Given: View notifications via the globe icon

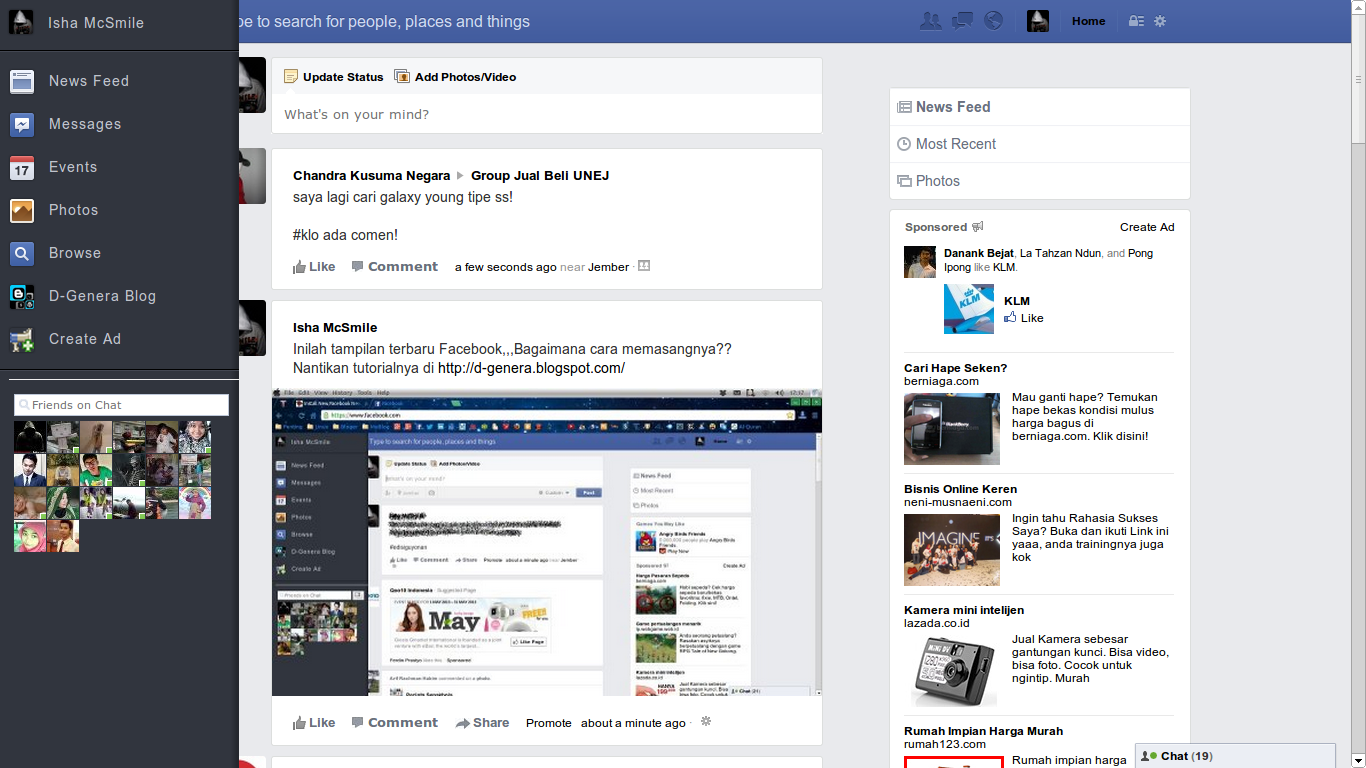Looking at the screenshot, I should click(x=993, y=20).
